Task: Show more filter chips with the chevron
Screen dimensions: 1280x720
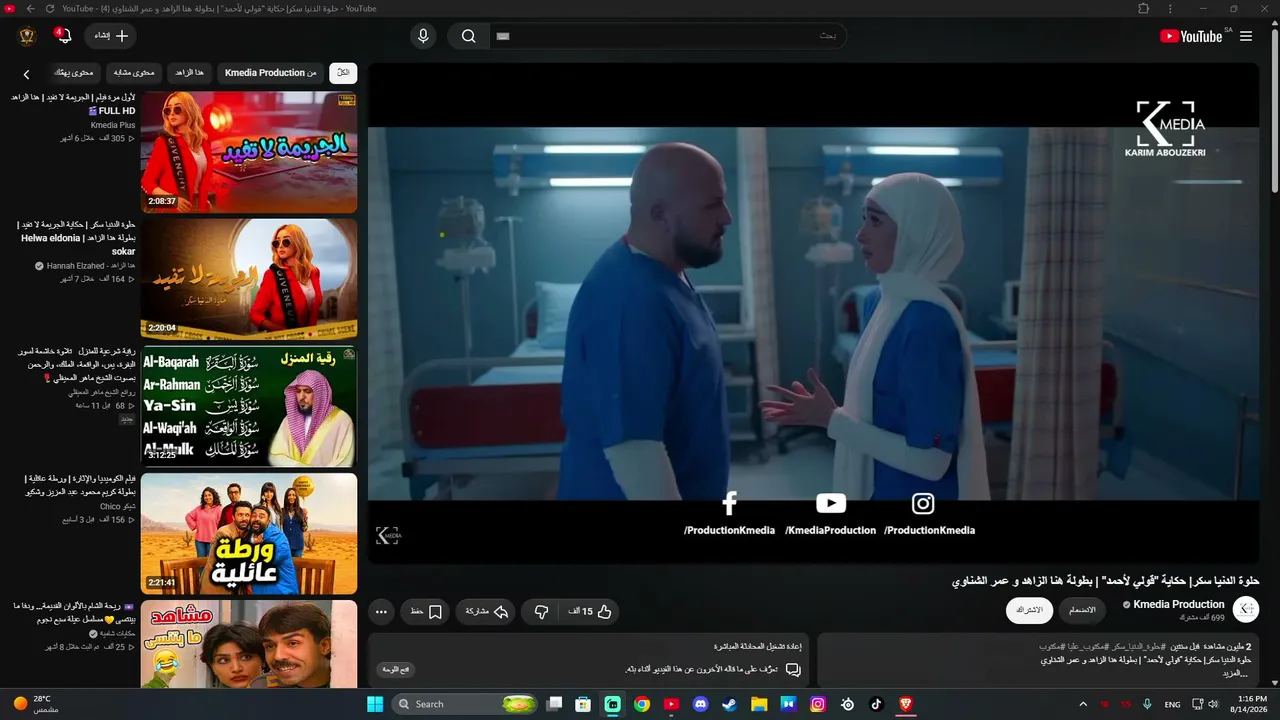Action: [x=27, y=74]
